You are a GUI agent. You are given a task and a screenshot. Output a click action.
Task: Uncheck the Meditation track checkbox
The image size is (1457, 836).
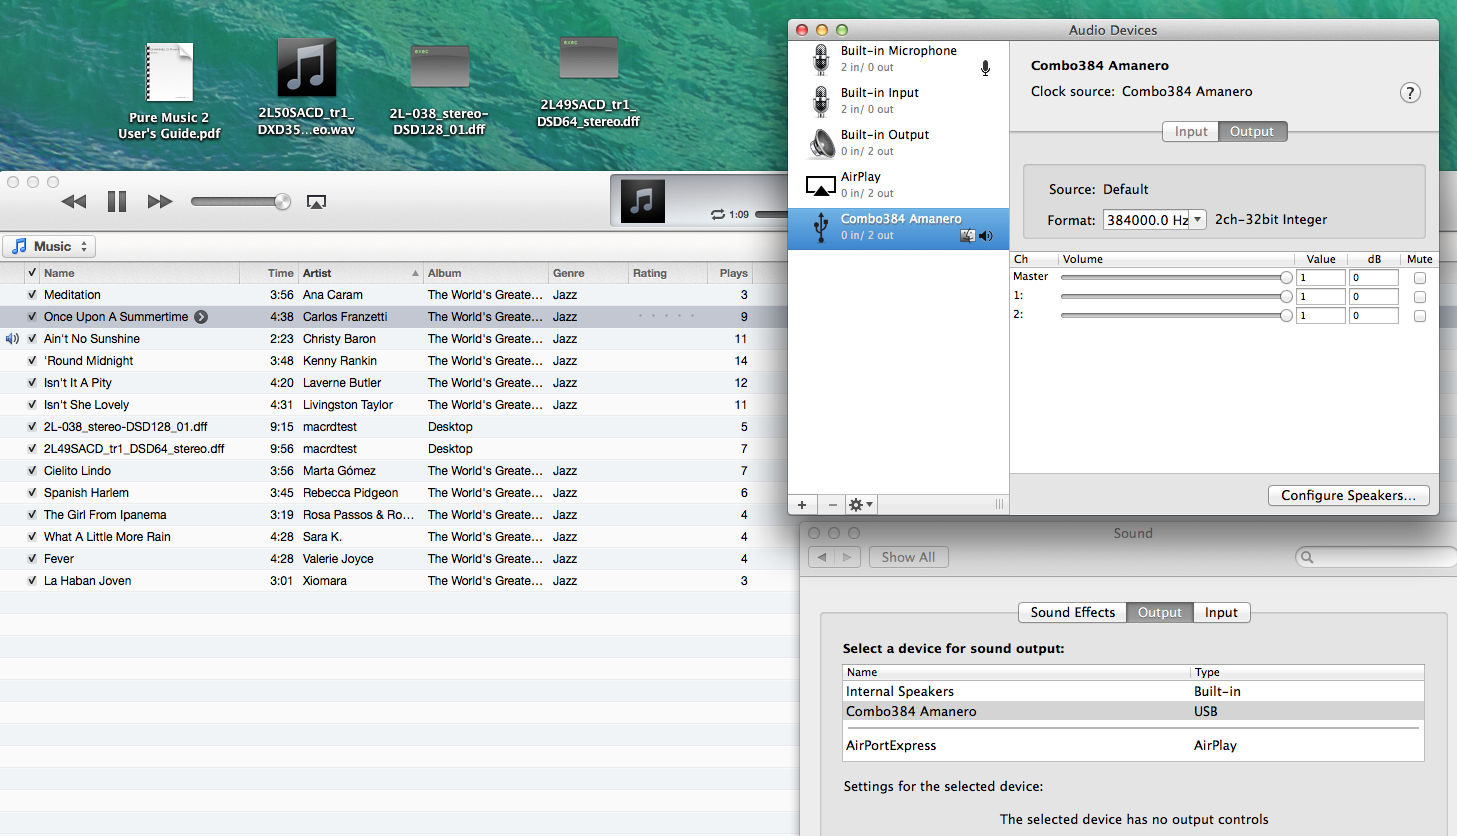coord(32,295)
